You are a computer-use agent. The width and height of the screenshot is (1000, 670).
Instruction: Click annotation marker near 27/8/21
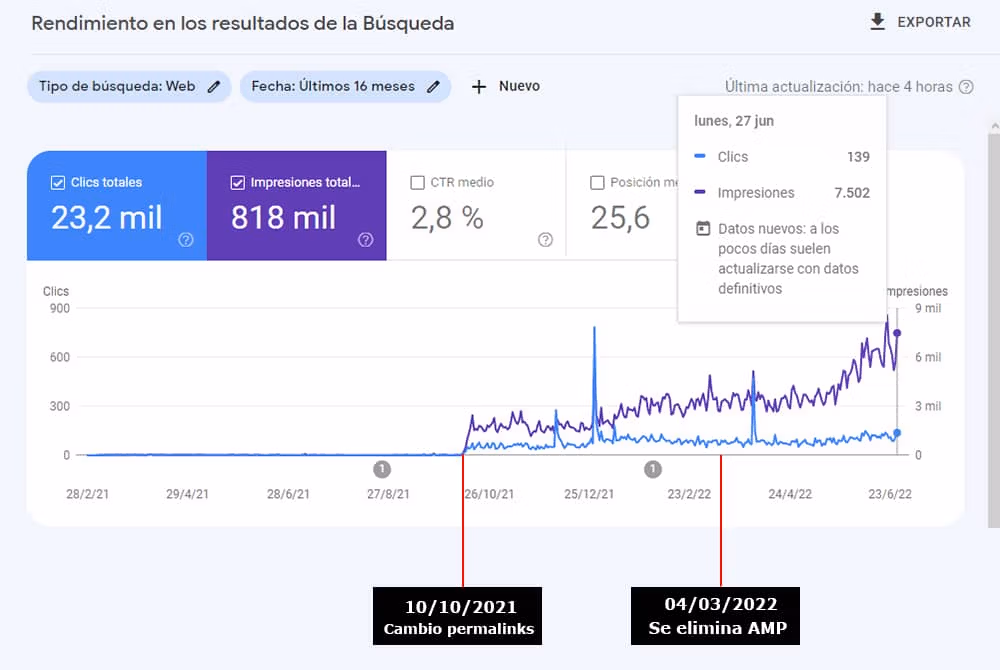coord(382,468)
